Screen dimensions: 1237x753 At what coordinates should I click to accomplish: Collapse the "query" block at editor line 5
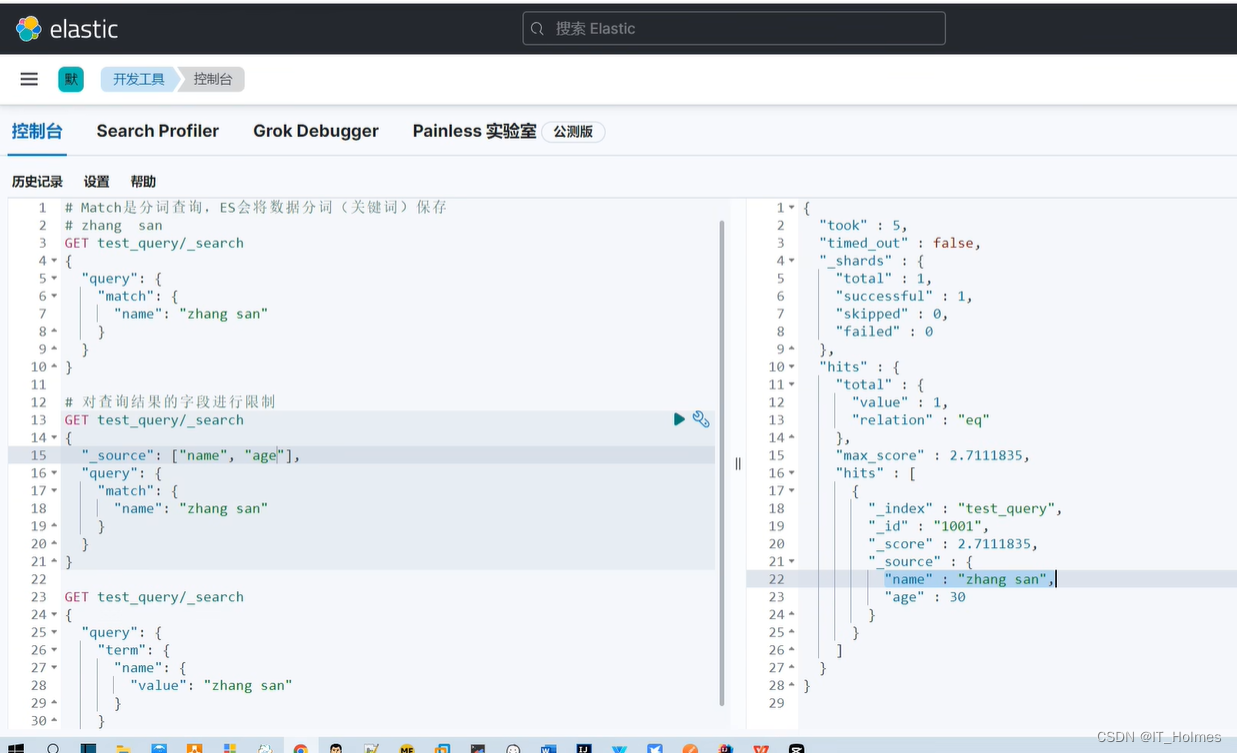pyautogui.click(x=54, y=278)
